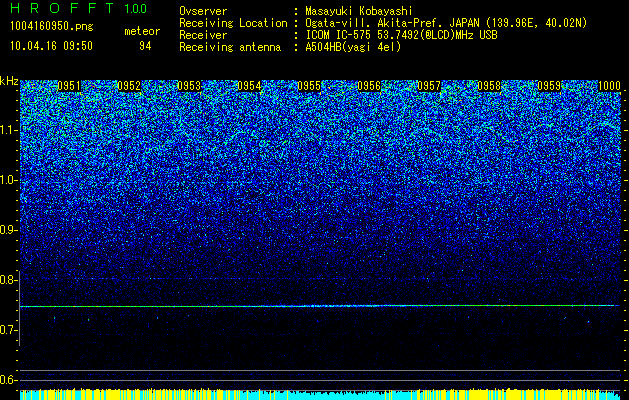Click the 1000 time marker
Screen dimensions: 629x400
(x=609, y=86)
